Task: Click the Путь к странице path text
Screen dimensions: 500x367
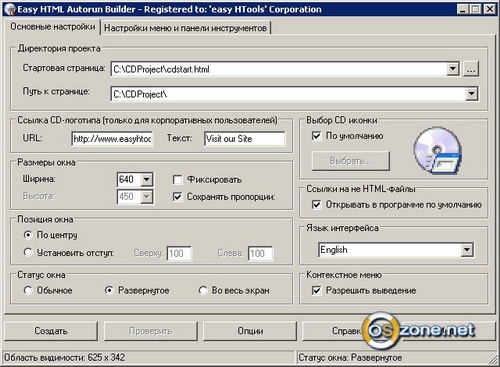Action: (140, 94)
